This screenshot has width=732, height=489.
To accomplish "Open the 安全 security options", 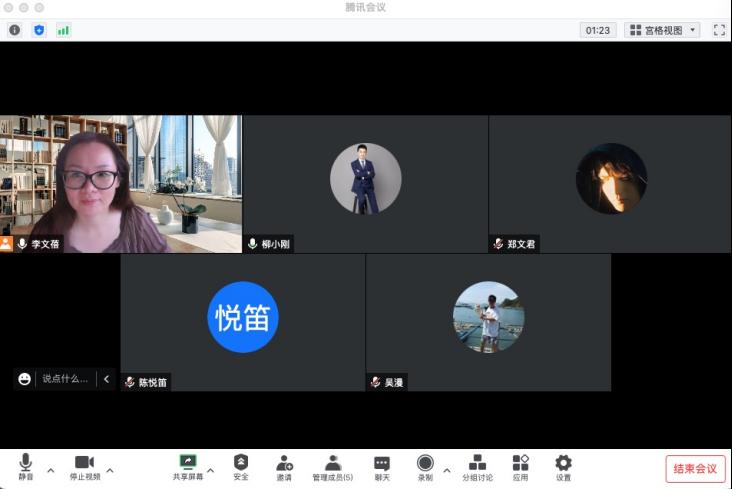I will coord(241,467).
